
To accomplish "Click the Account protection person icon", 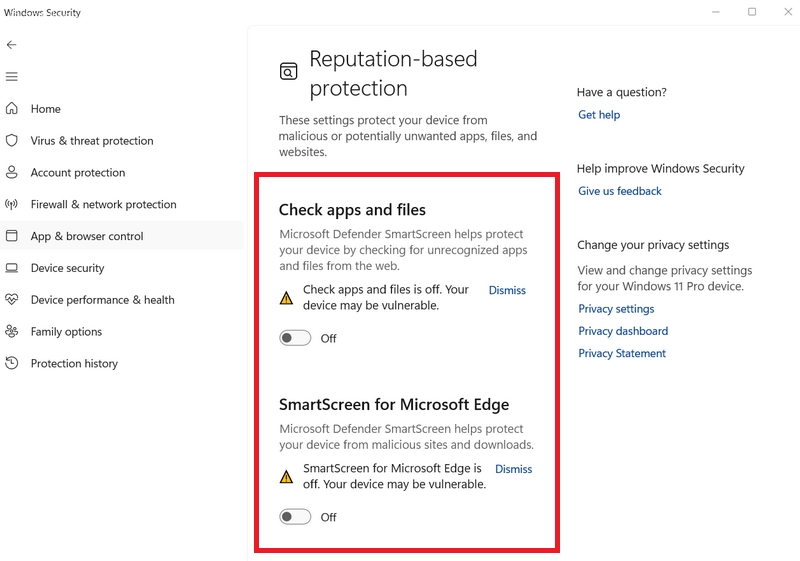I will [12, 172].
